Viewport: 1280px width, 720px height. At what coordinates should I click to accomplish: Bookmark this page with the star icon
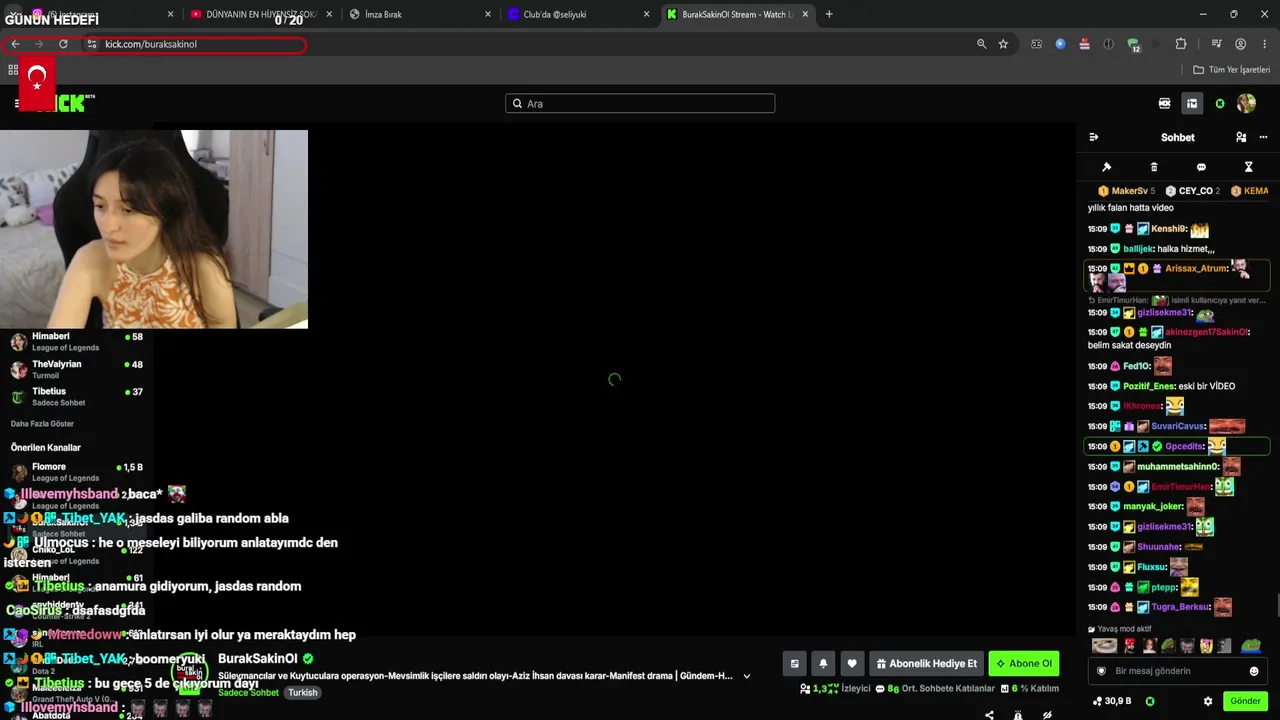(1003, 44)
